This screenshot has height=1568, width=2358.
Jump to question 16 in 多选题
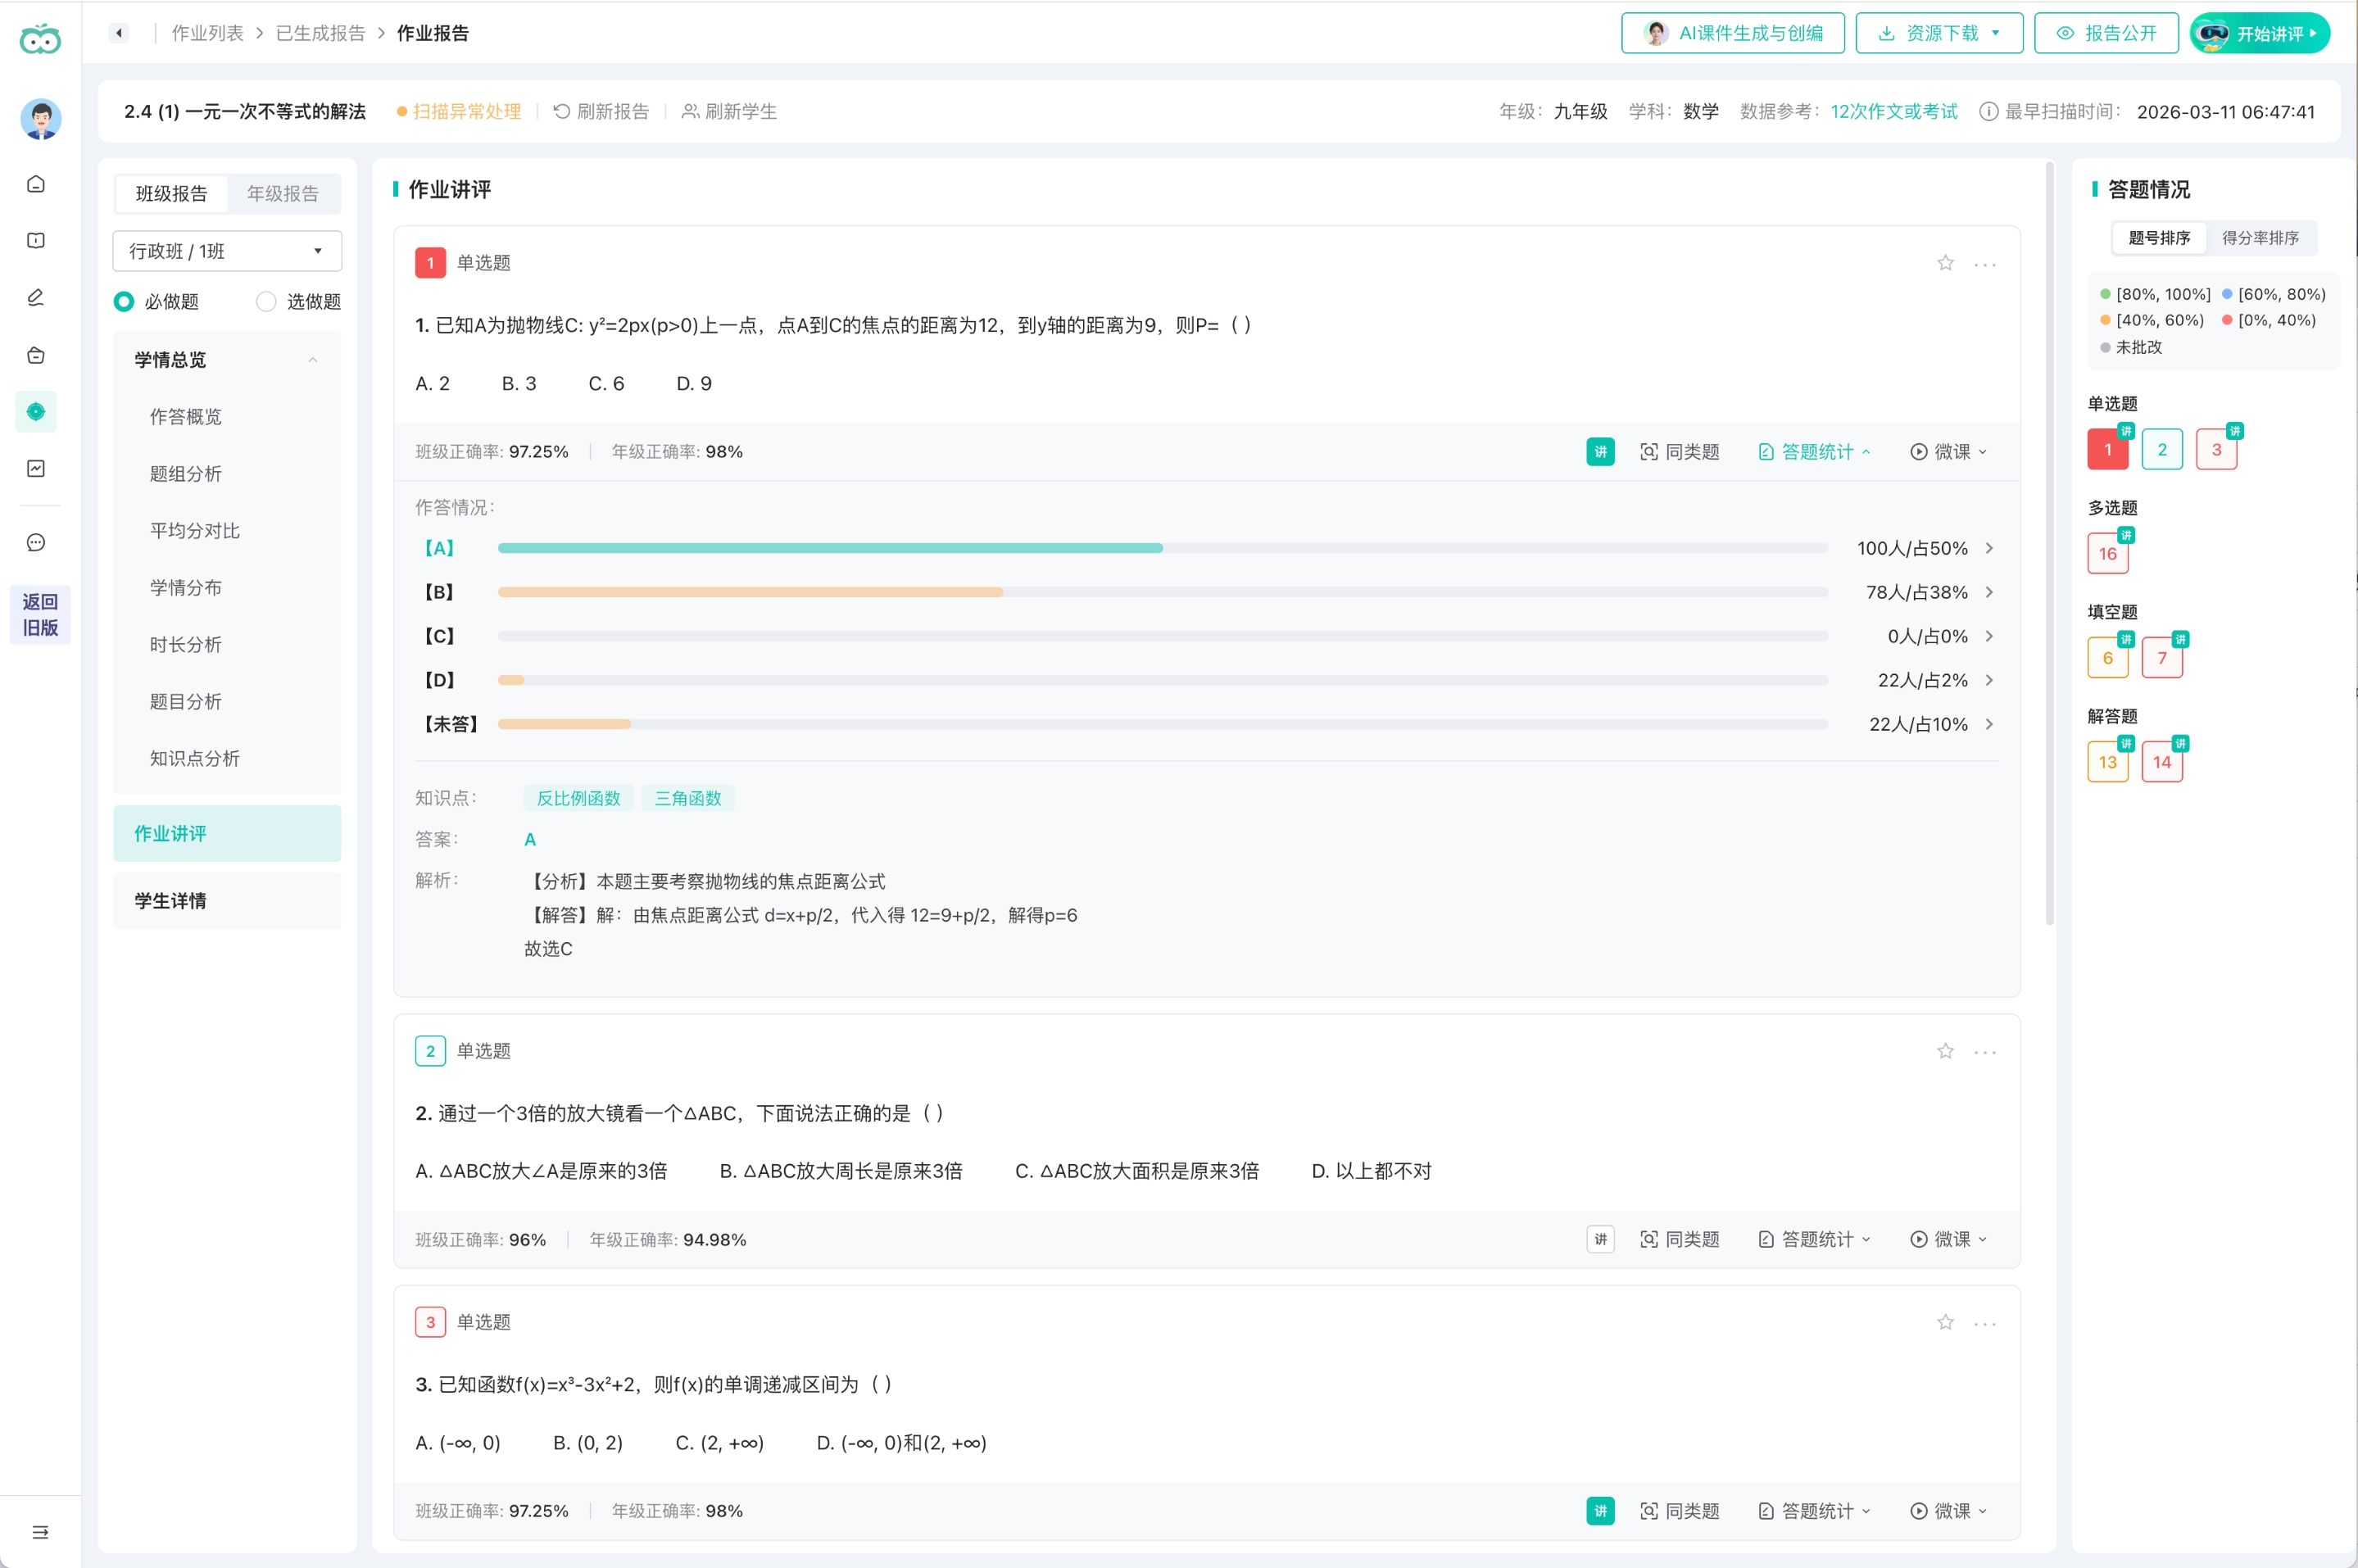(x=2108, y=553)
